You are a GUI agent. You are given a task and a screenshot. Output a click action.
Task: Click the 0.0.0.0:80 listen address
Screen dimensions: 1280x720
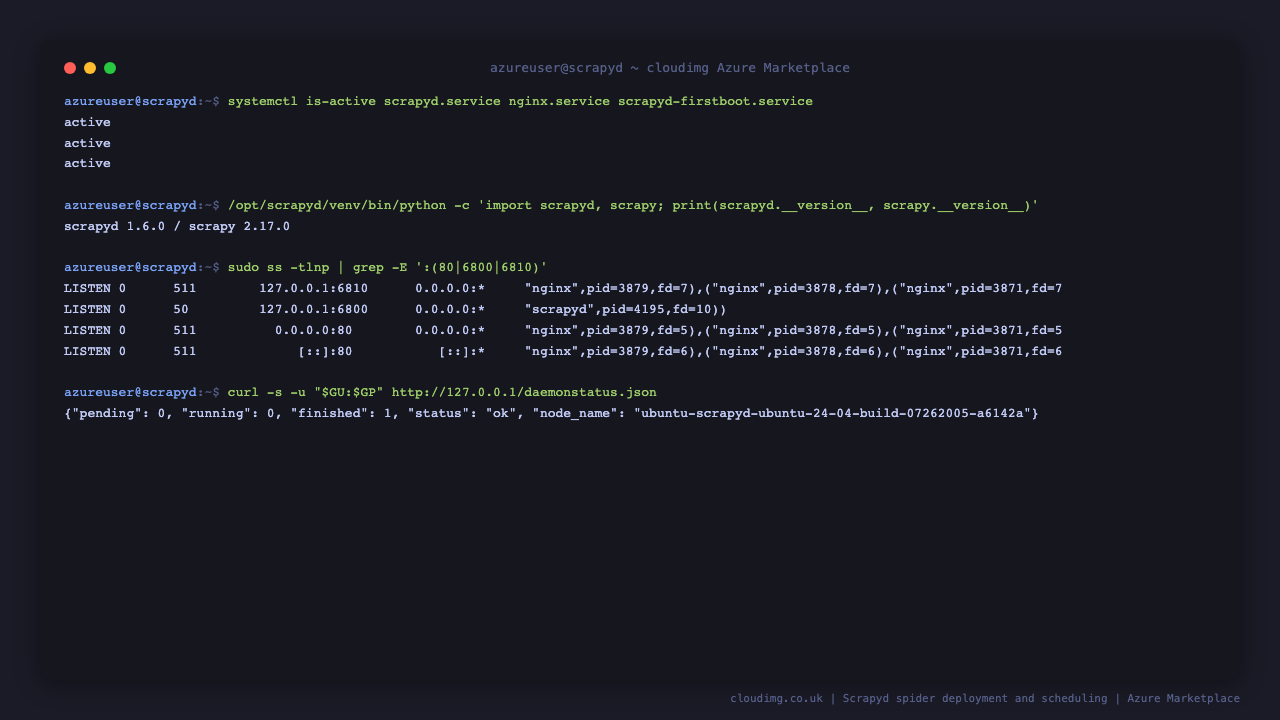coord(313,330)
